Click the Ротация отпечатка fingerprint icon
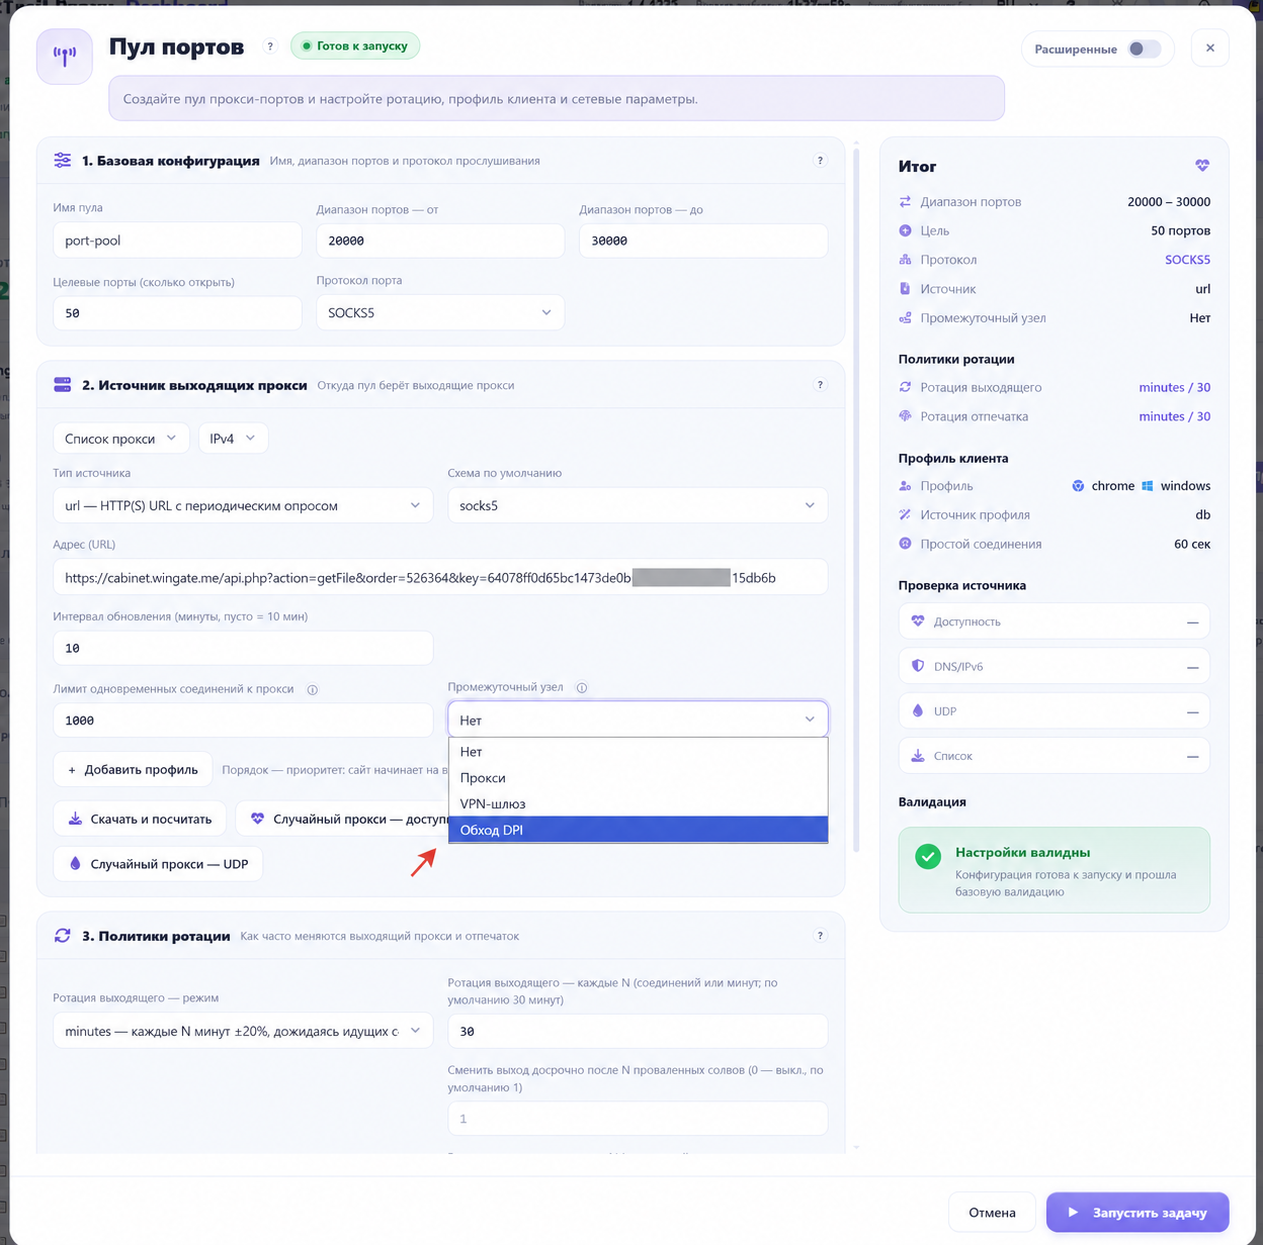The height and width of the screenshot is (1245, 1263). pyautogui.click(x=905, y=416)
